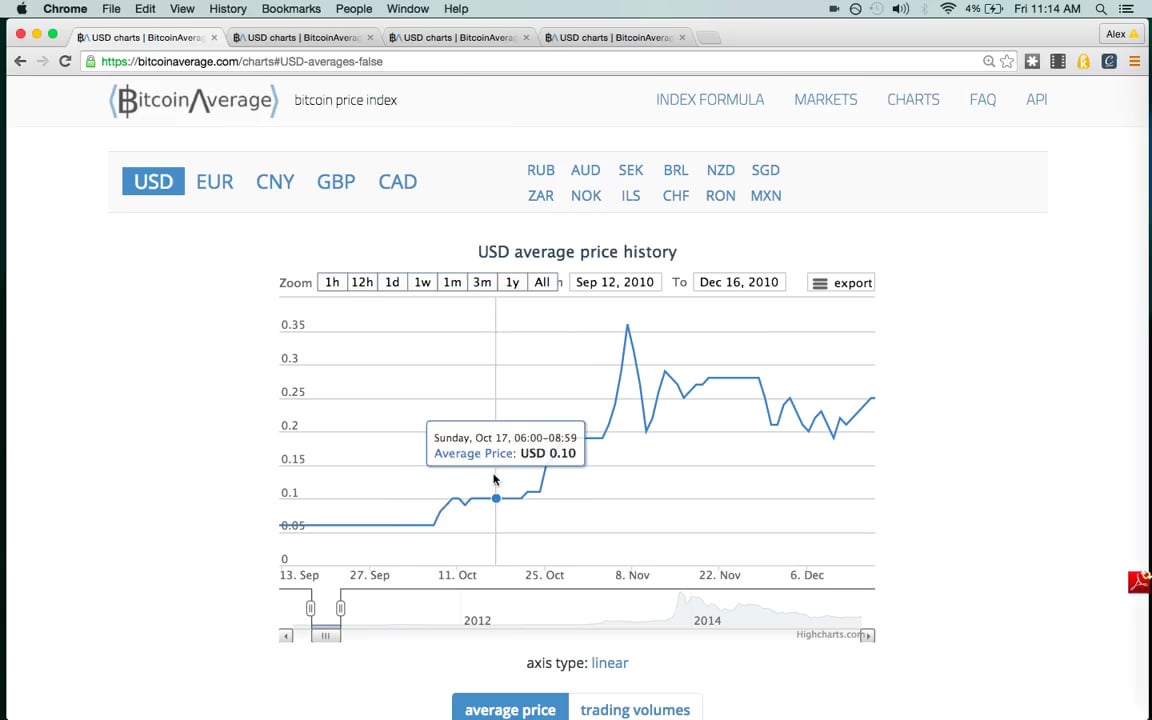
Task: Select the average price view
Action: click(510, 710)
